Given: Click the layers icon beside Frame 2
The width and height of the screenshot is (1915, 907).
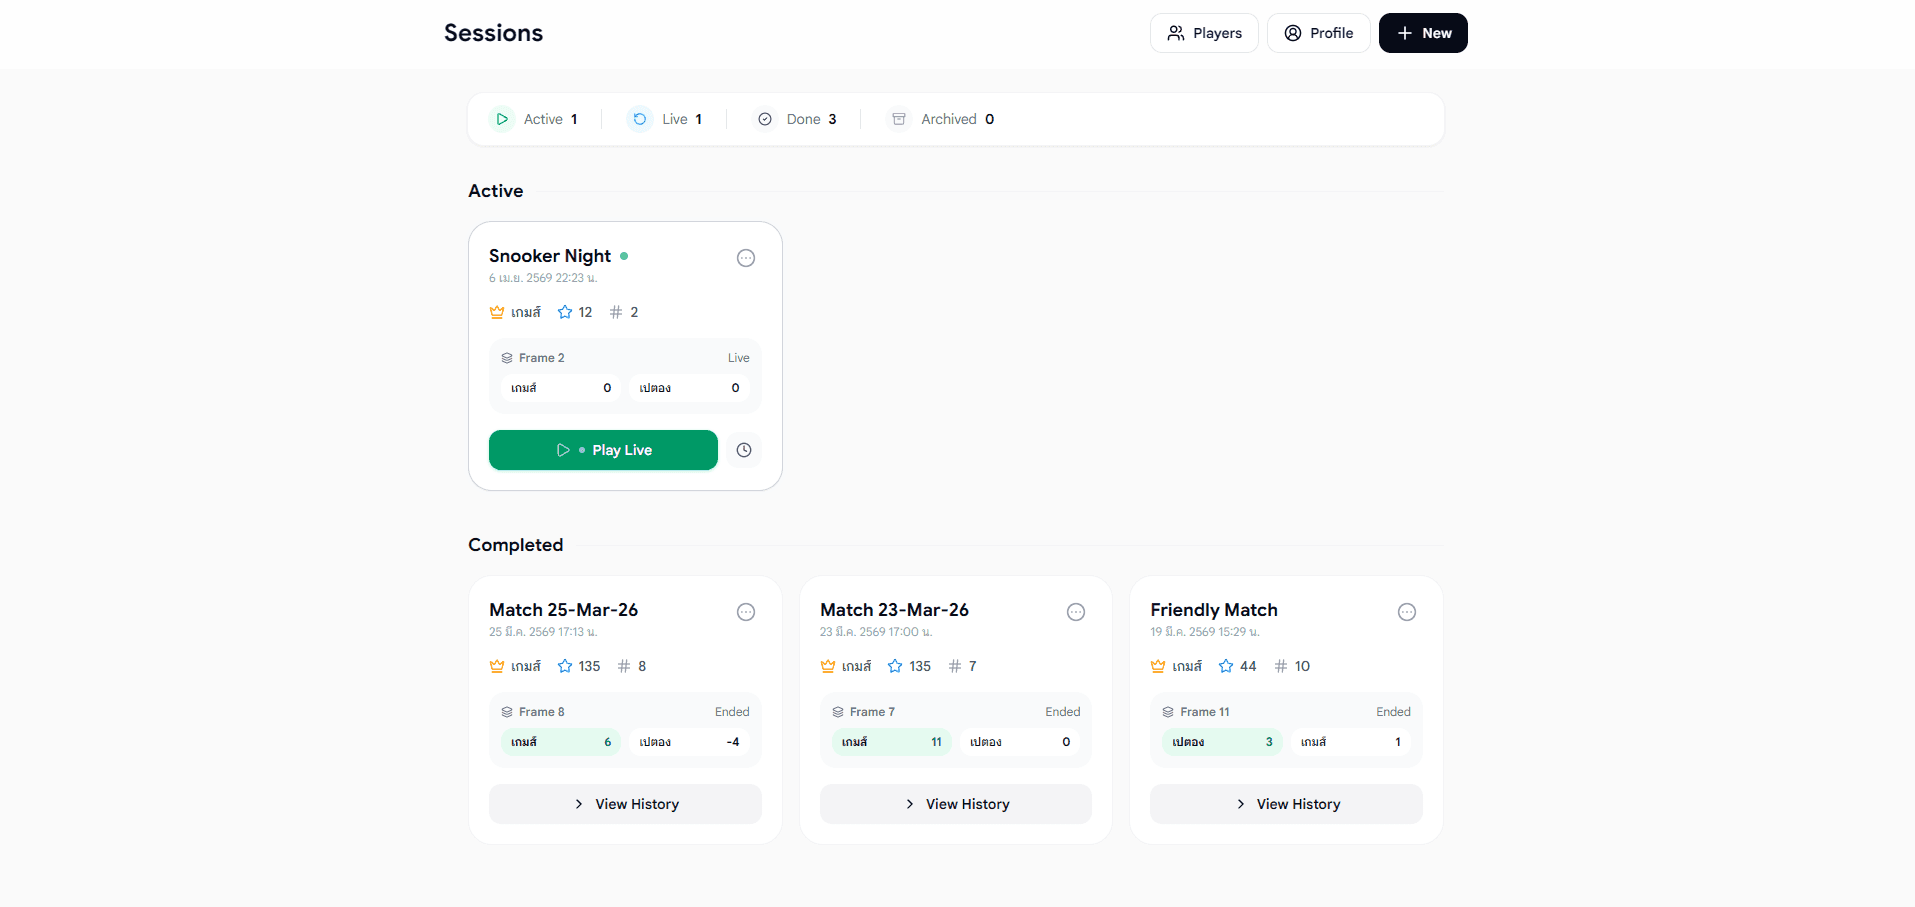Looking at the screenshot, I should pos(507,358).
